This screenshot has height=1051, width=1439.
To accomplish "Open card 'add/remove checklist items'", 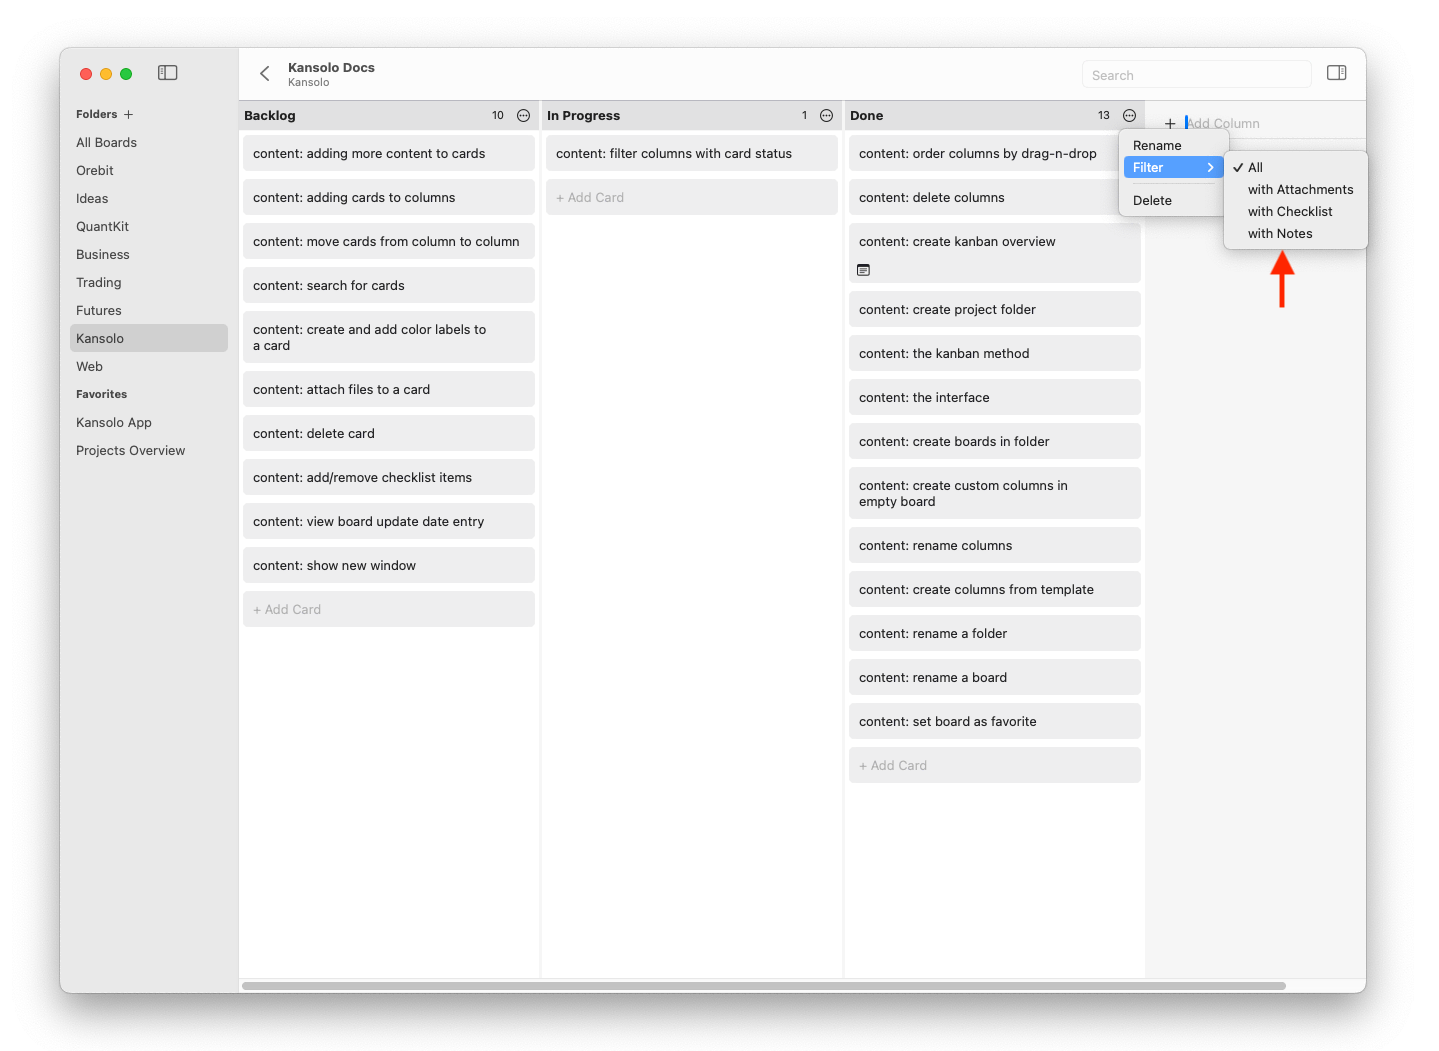I will [389, 477].
